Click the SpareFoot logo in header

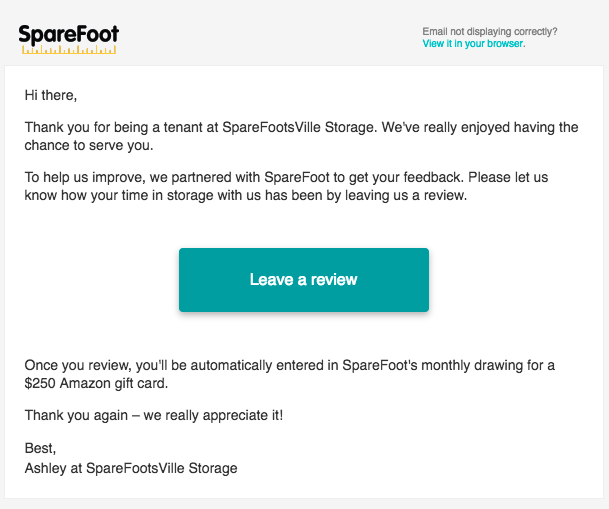click(x=69, y=39)
